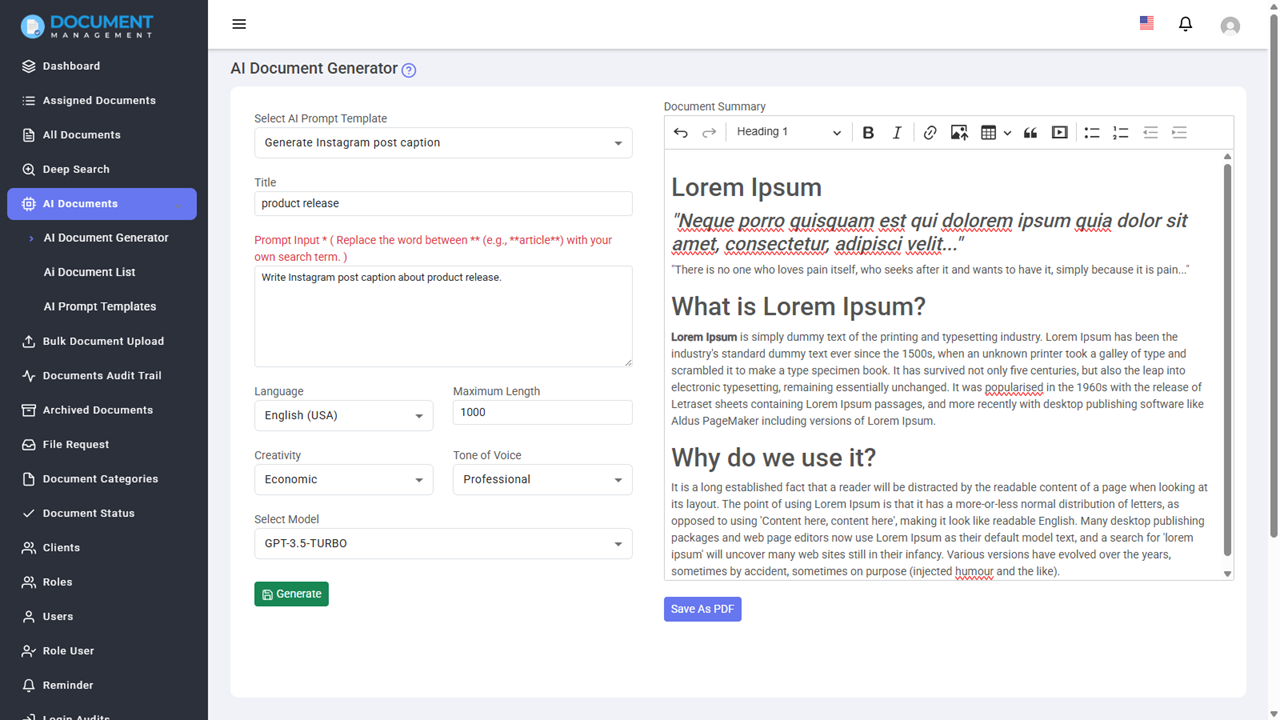The height and width of the screenshot is (720, 1280).
Task: Insert a block quote
Action: click(x=1030, y=133)
